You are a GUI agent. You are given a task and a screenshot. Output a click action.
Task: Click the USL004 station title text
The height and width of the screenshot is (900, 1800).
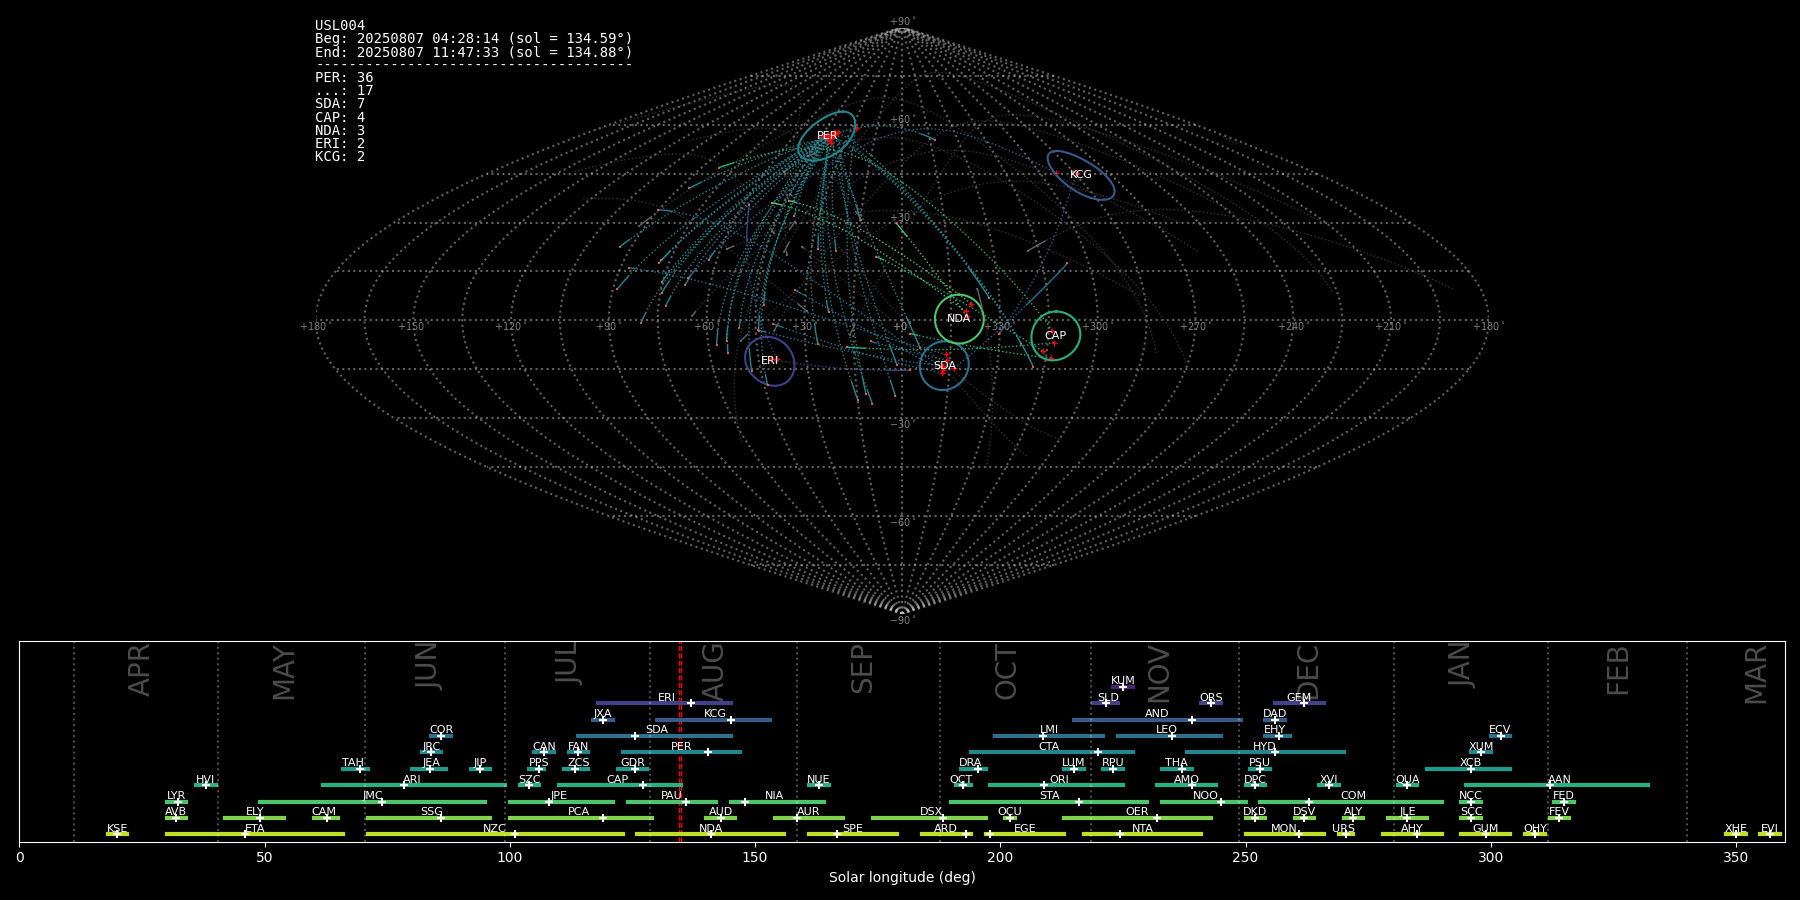tap(340, 26)
